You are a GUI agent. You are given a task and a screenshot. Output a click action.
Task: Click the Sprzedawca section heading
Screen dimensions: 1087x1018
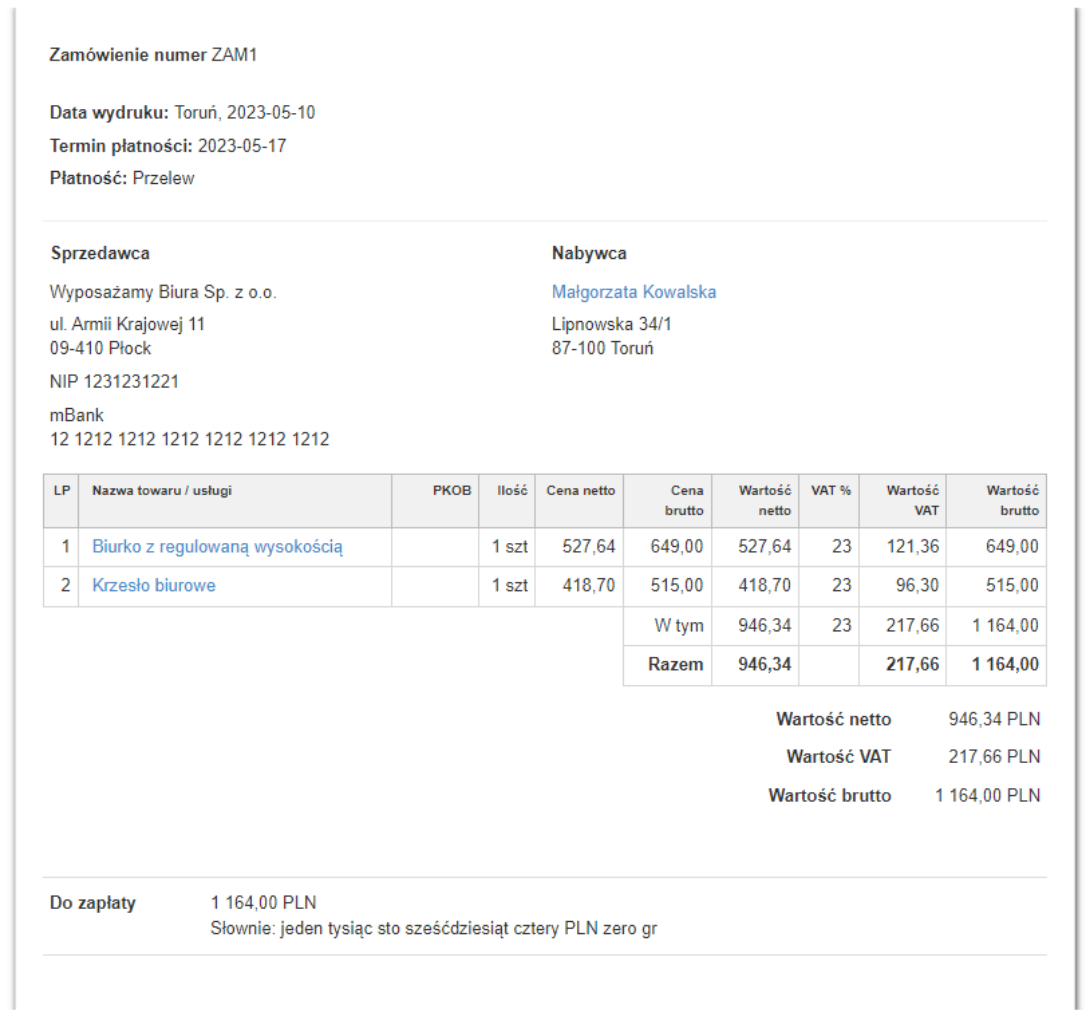[x=101, y=253]
